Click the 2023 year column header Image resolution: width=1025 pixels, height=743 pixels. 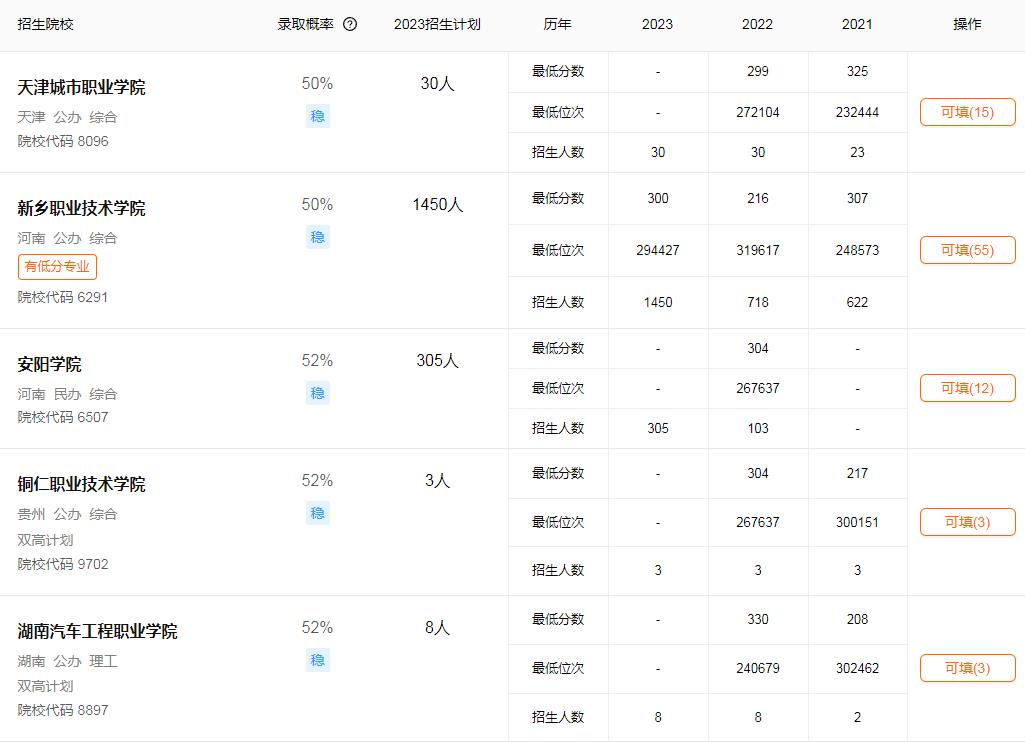(658, 24)
